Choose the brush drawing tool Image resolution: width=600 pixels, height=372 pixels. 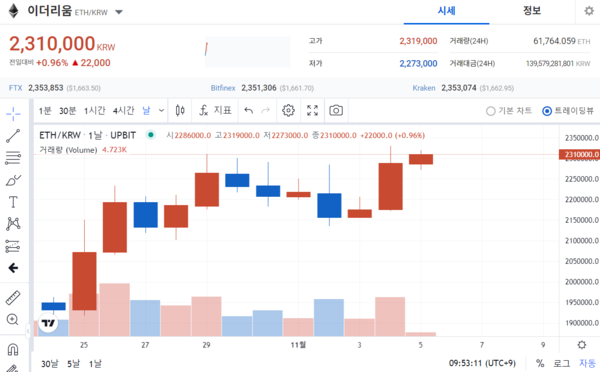[13, 180]
